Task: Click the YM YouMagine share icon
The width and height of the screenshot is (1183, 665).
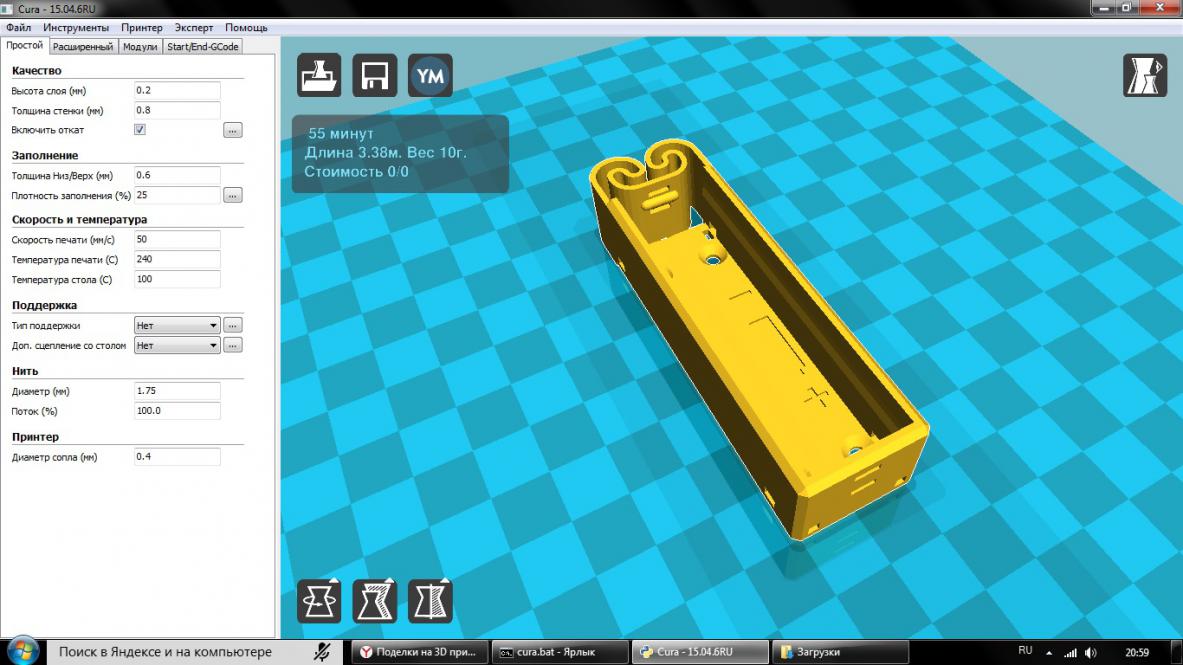Action: coord(431,75)
